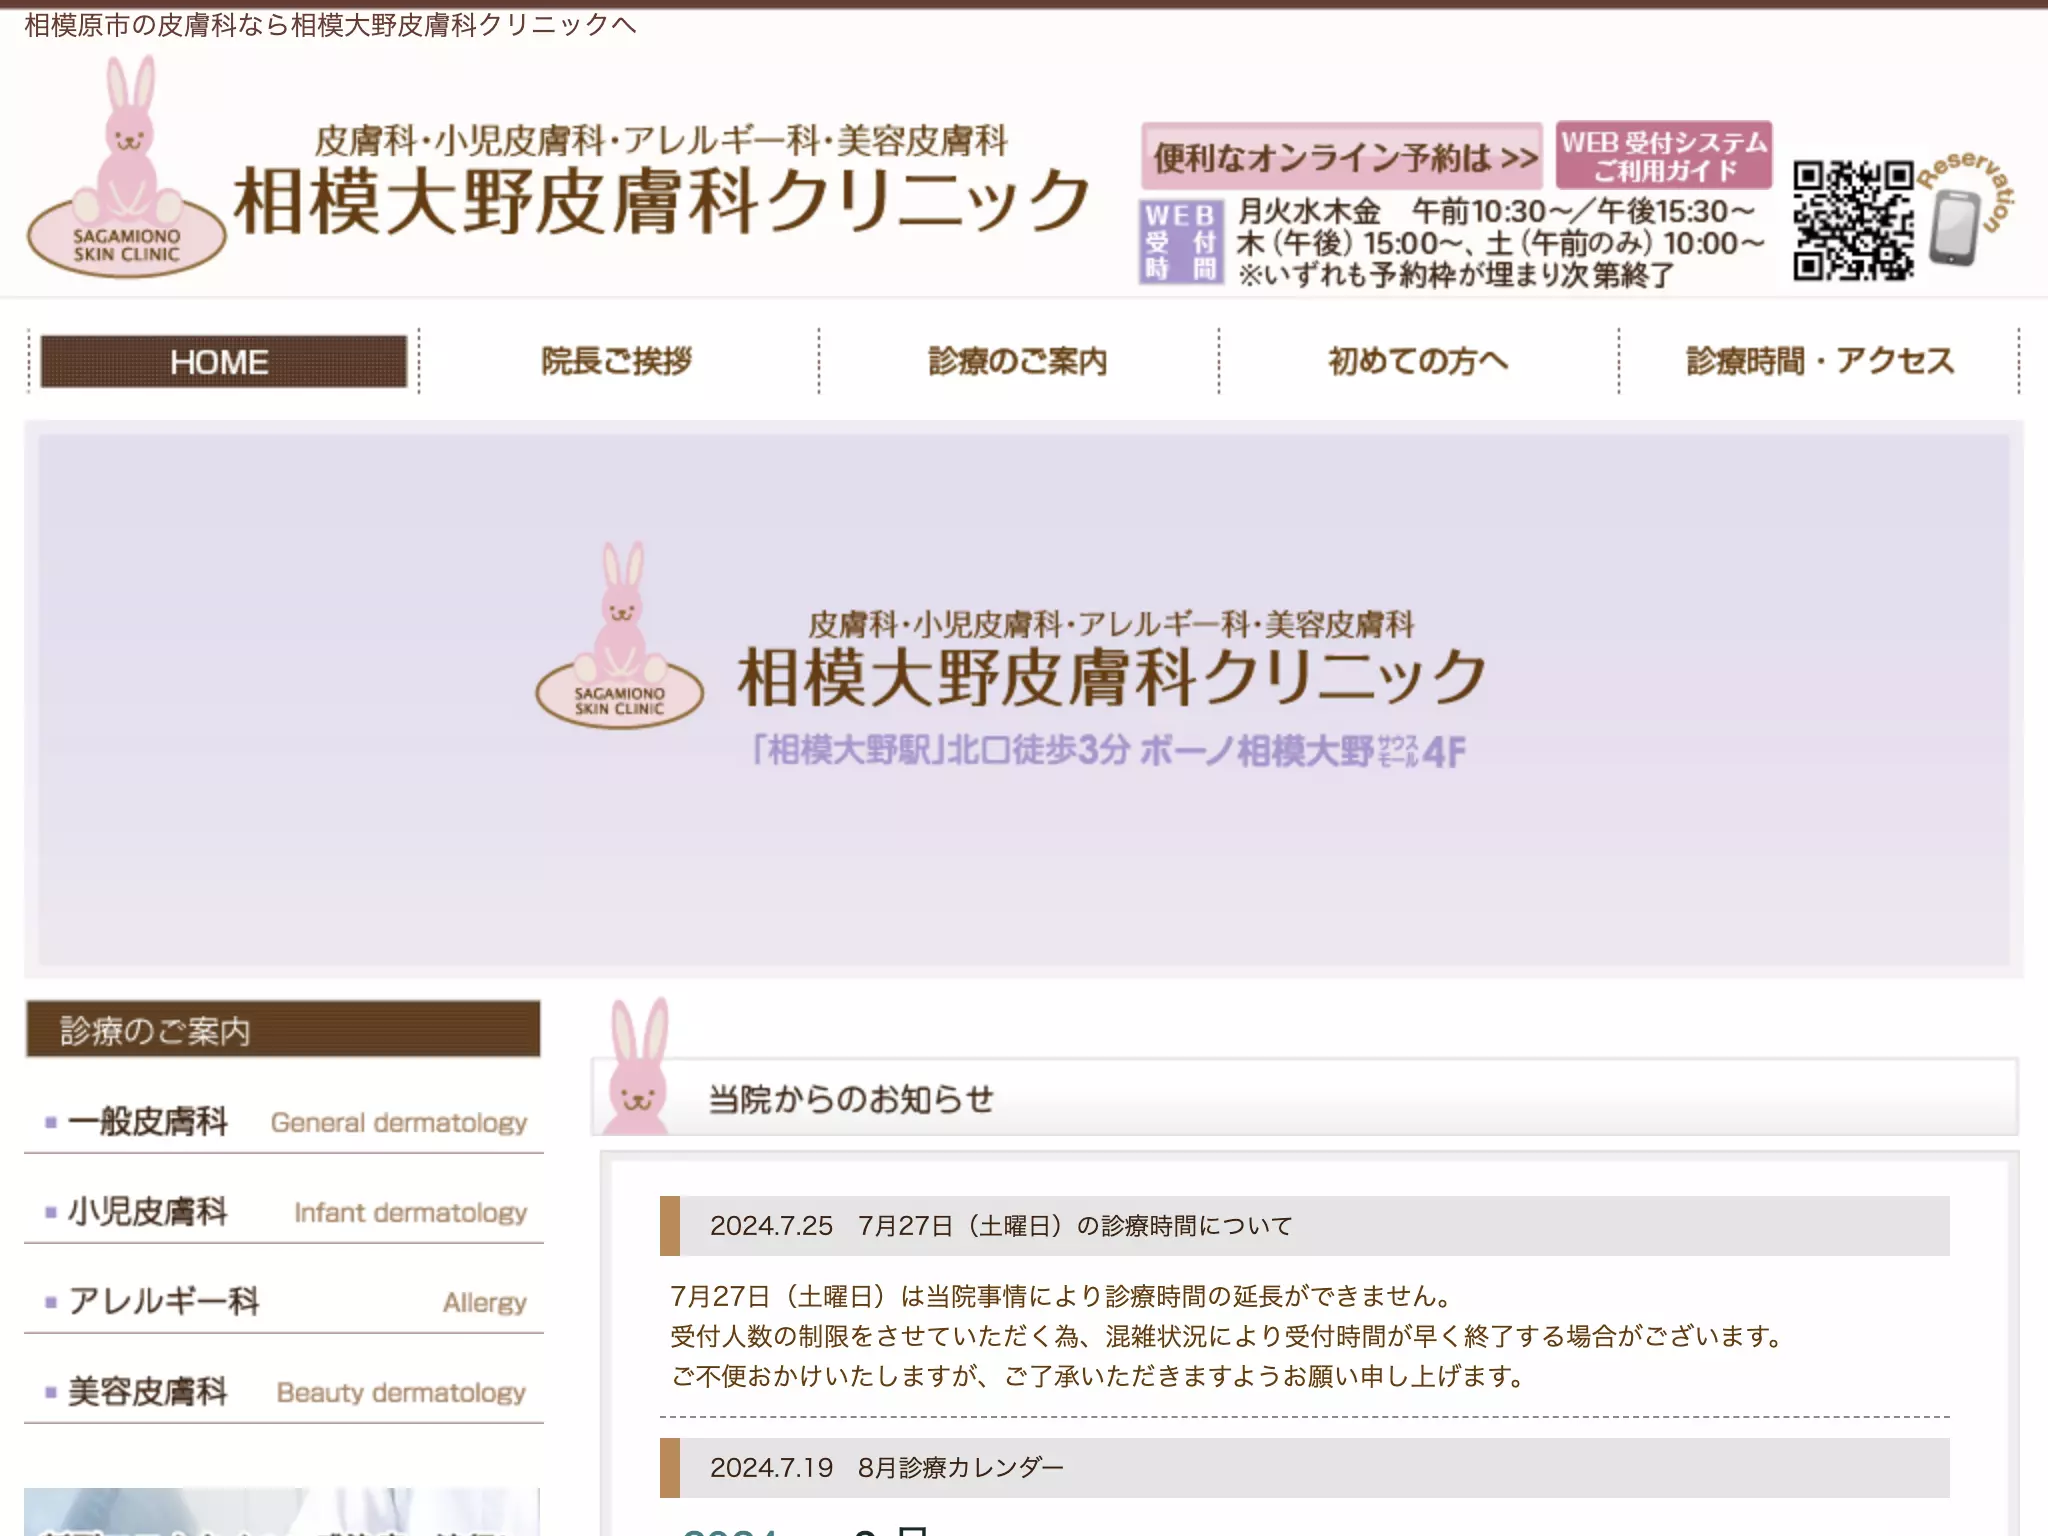Select news item 2024.7.19 8月診療カレンダー
This screenshot has width=2048, height=1536.
coord(1304,1467)
